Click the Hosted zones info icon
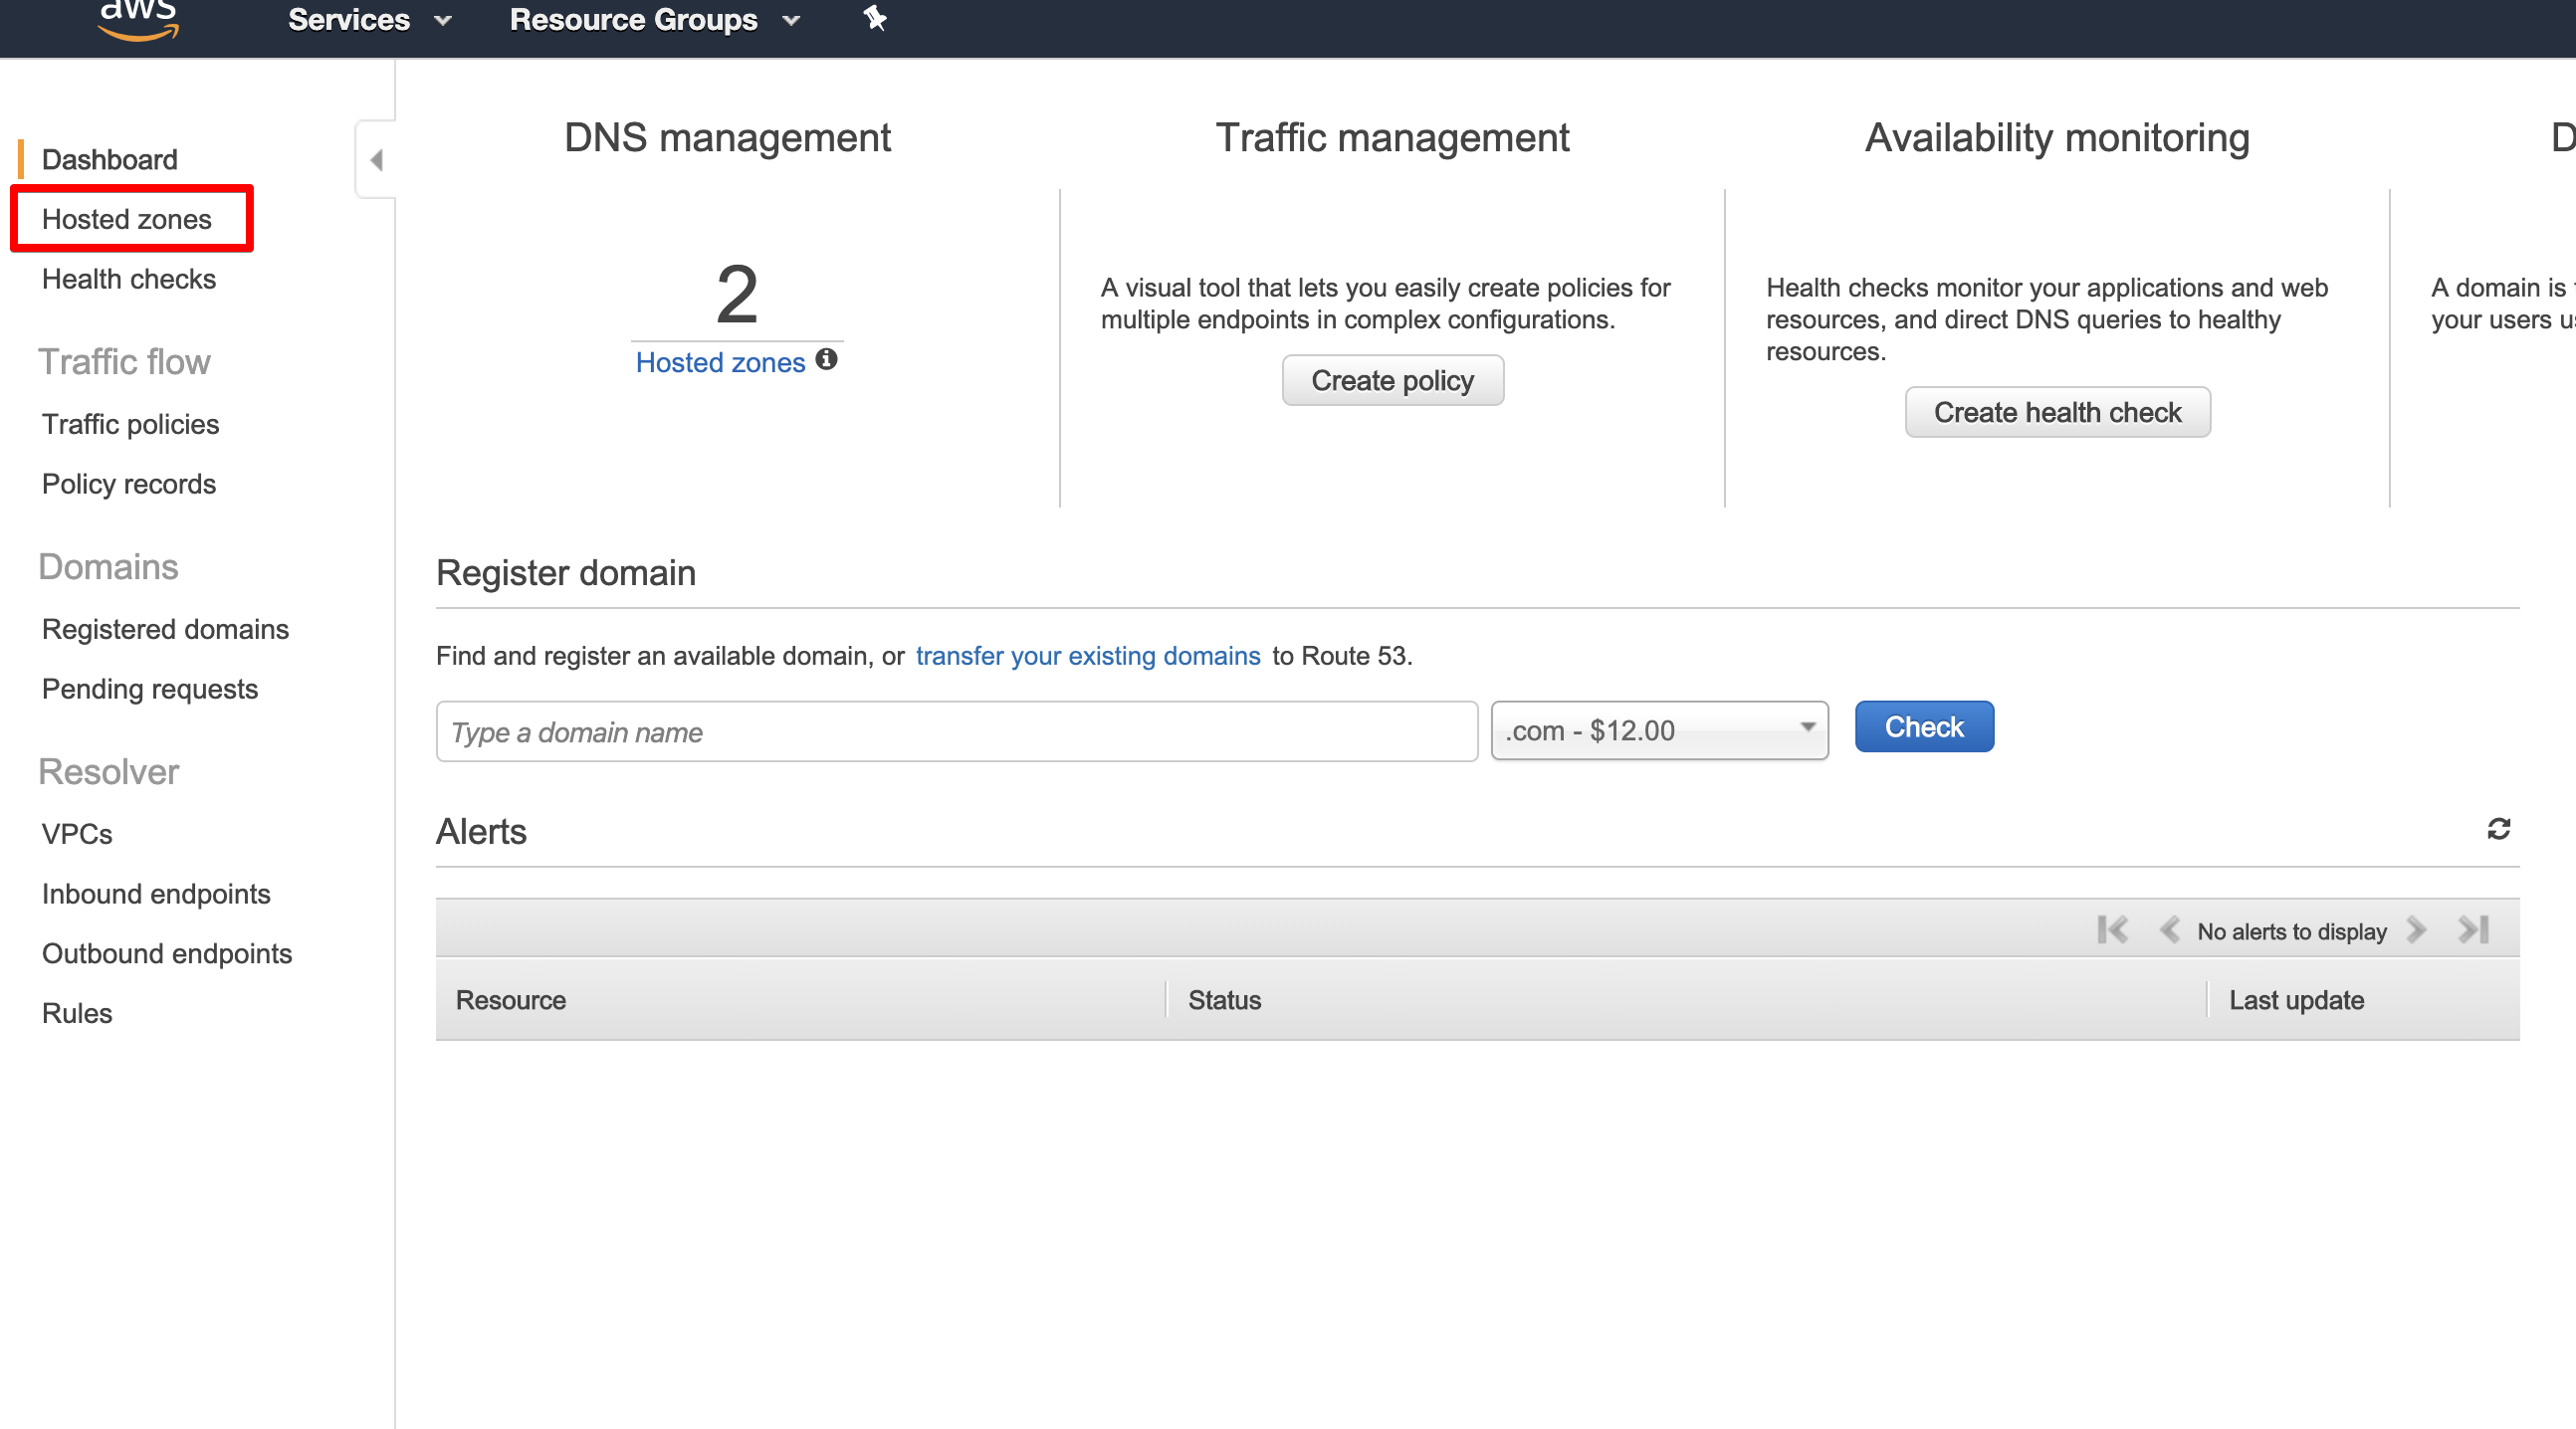The image size is (2576, 1429). 826,359
